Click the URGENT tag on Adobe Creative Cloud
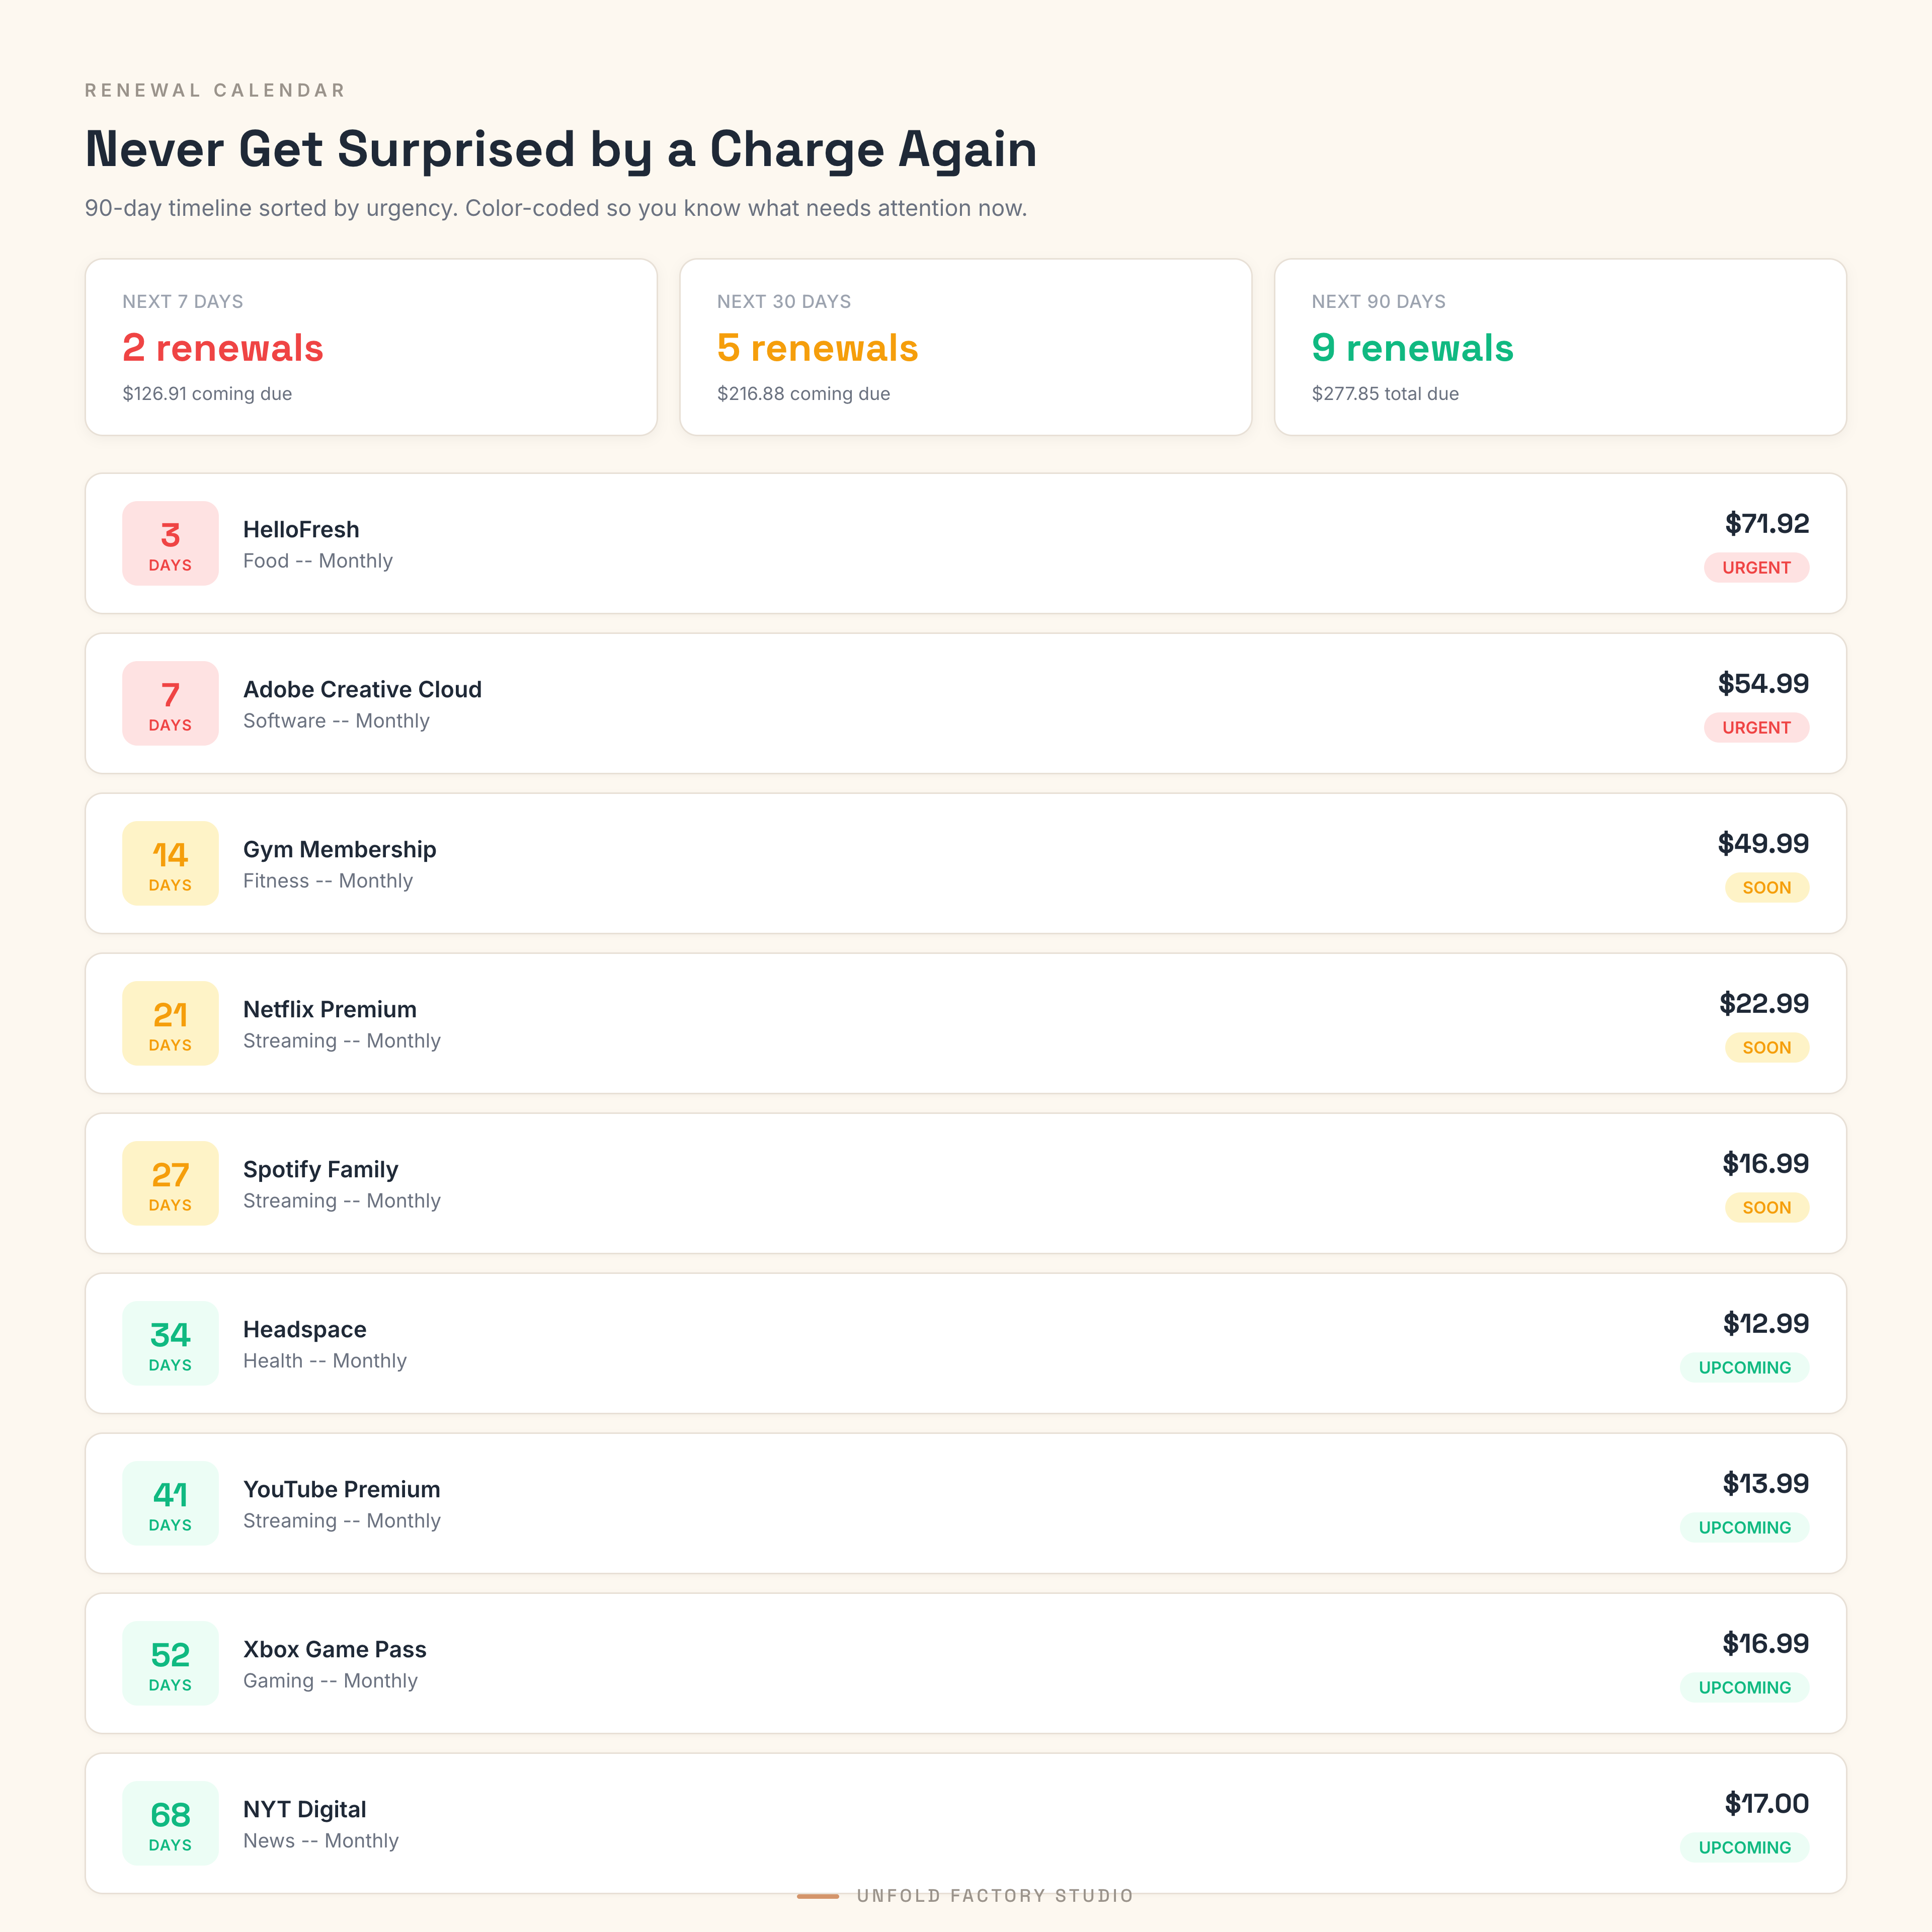The image size is (1932, 1932). [1756, 728]
